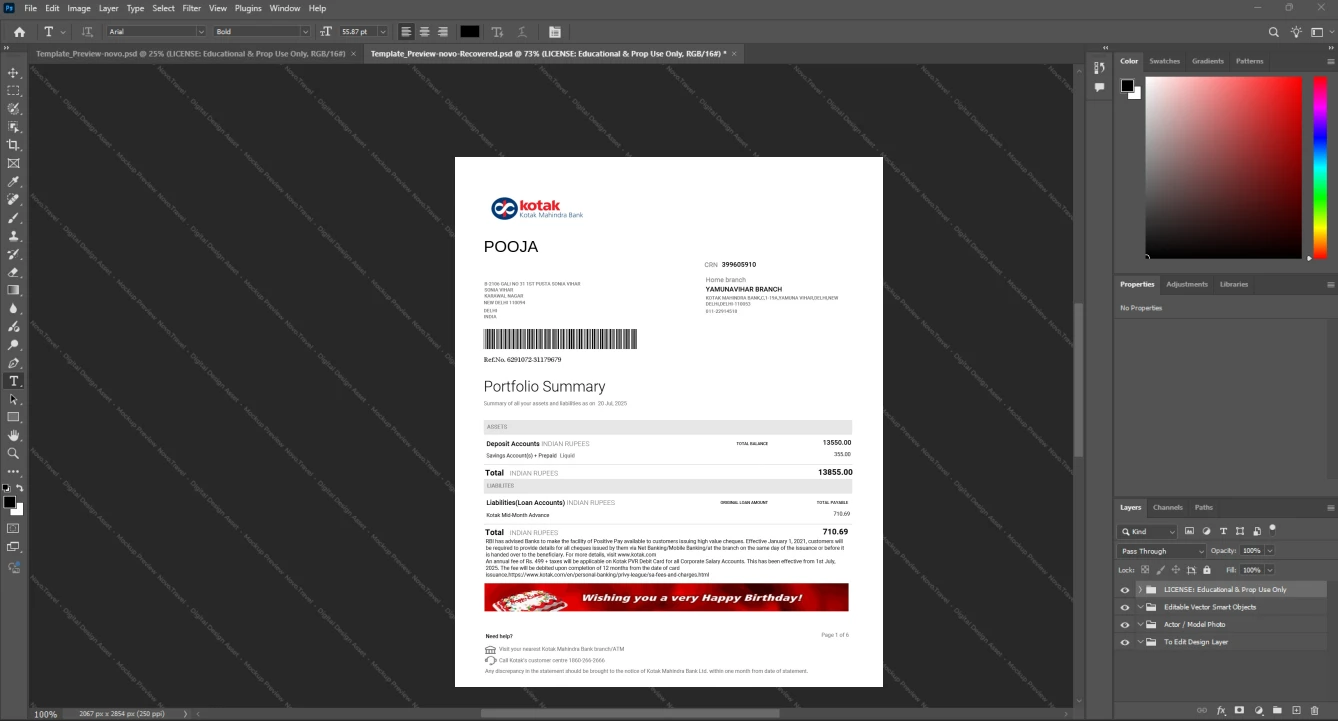Screen dimensions: 1338x721
Task: Open the Libraries tab
Action: (1234, 284)
